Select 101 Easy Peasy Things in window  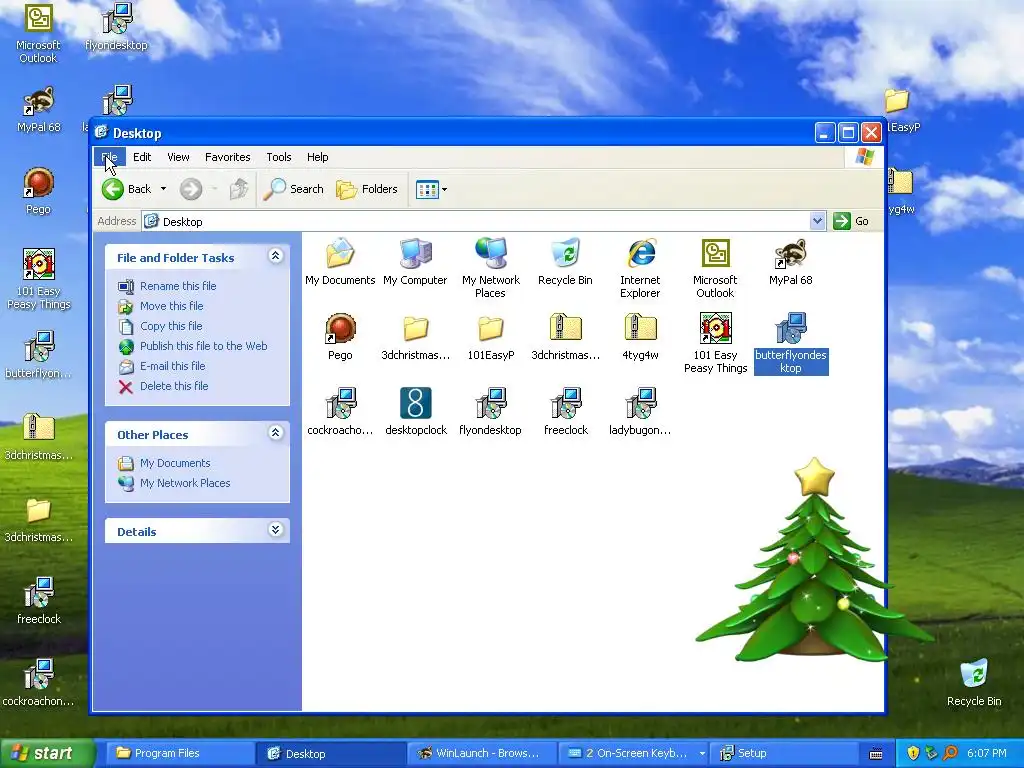coord(715,343)
